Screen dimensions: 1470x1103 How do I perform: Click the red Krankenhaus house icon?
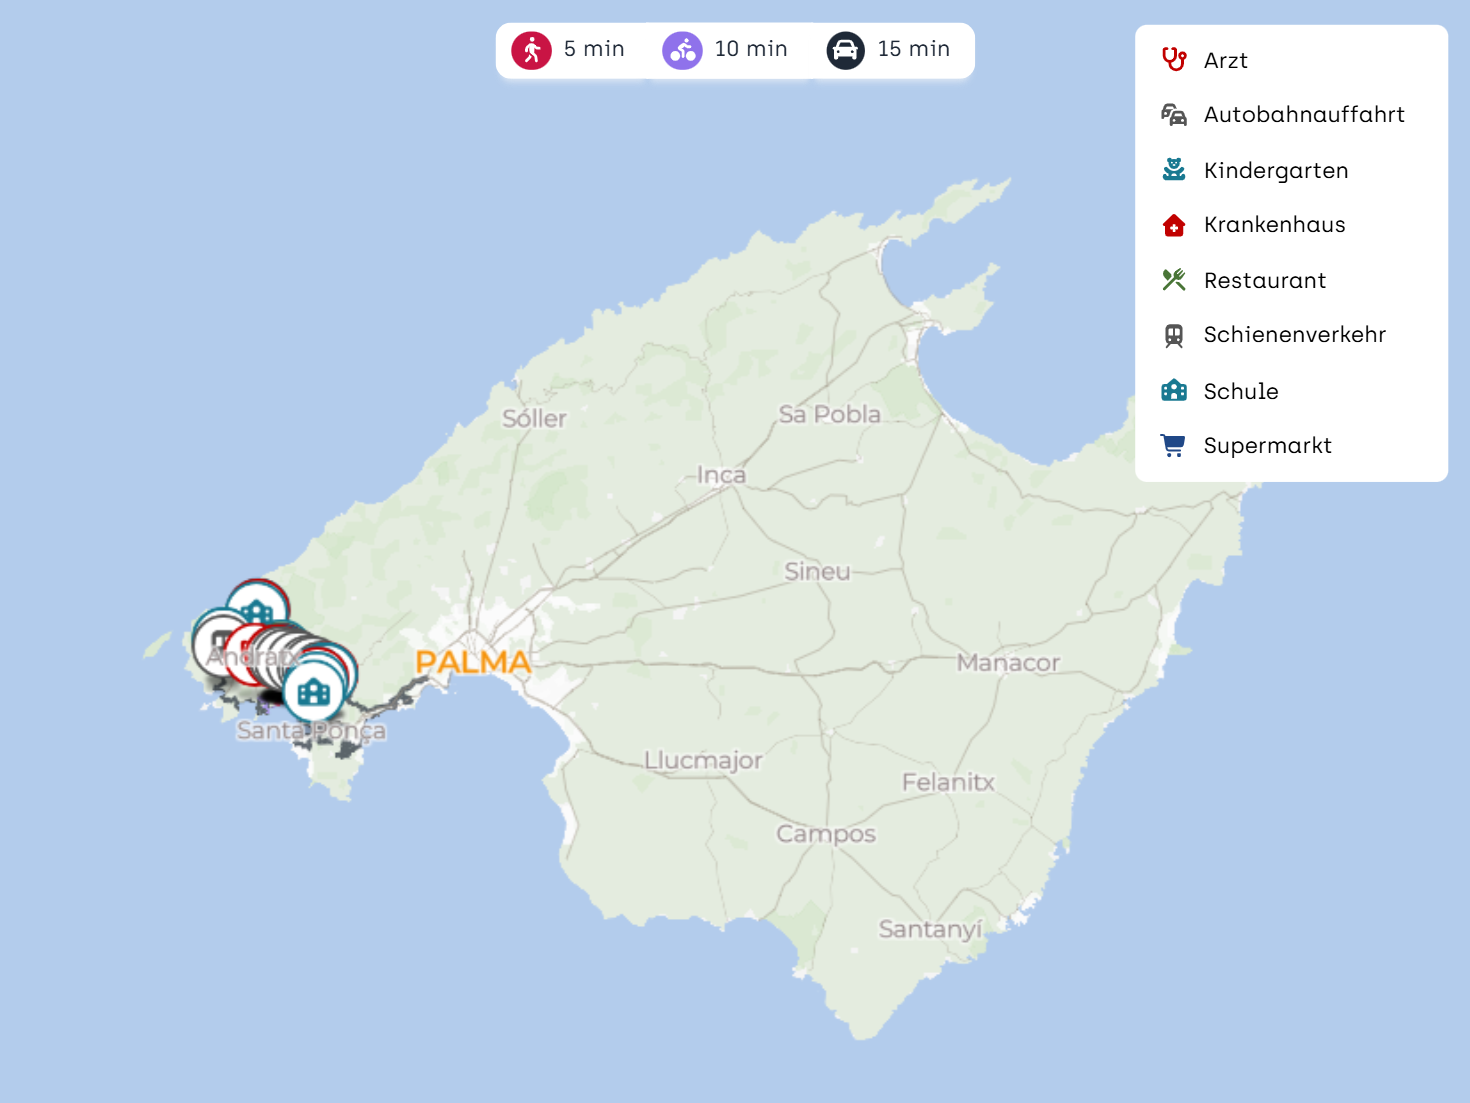(1174, 225)
